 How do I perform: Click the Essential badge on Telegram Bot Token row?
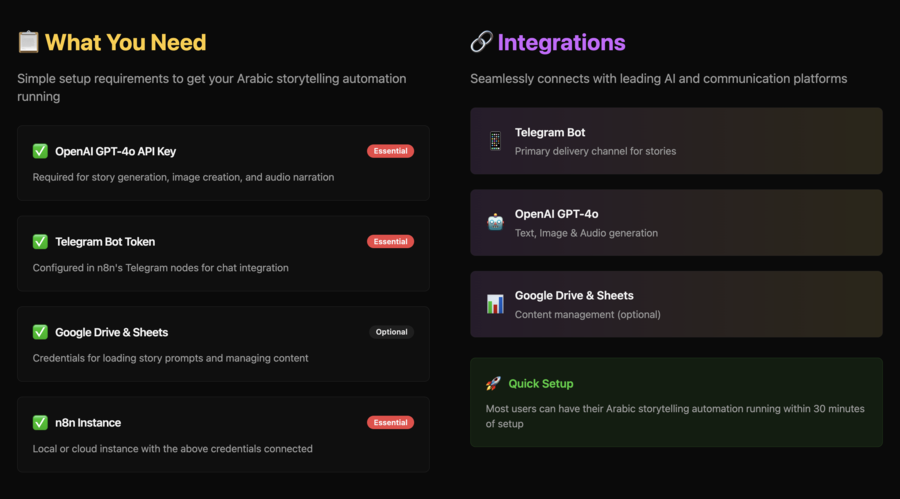390,242
